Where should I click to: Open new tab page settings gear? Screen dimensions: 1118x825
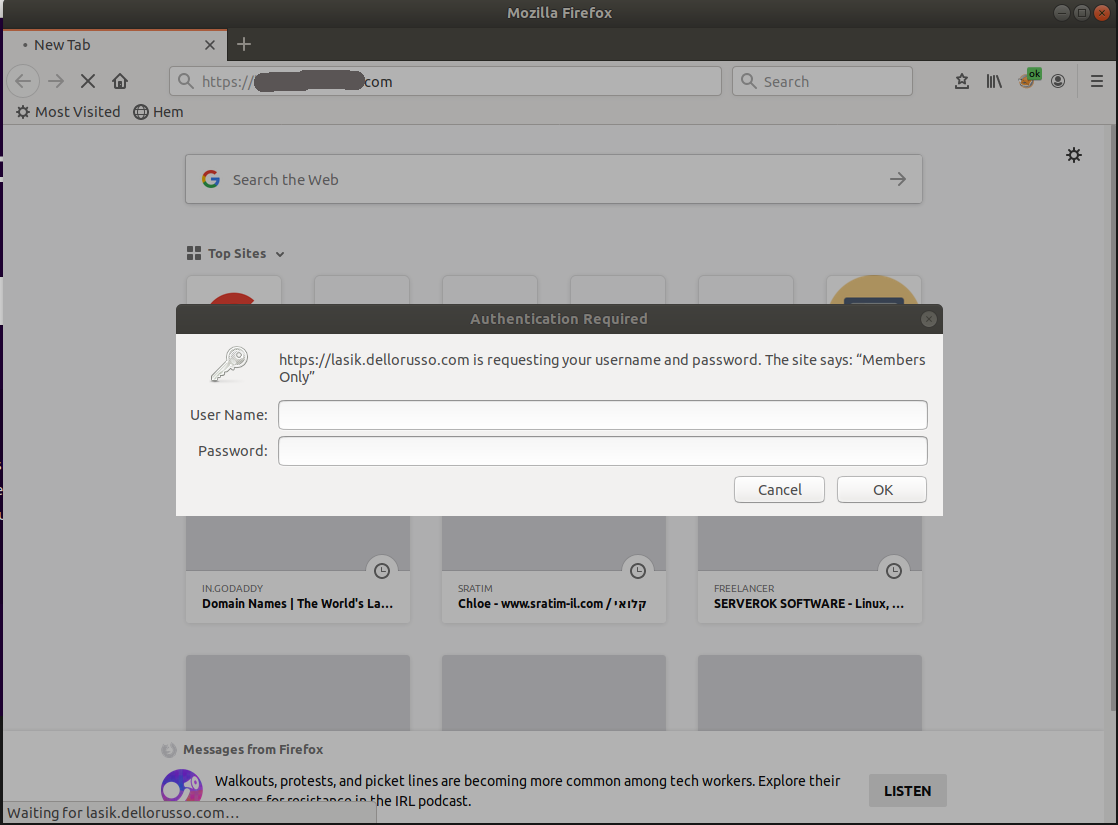point(1074,156)
